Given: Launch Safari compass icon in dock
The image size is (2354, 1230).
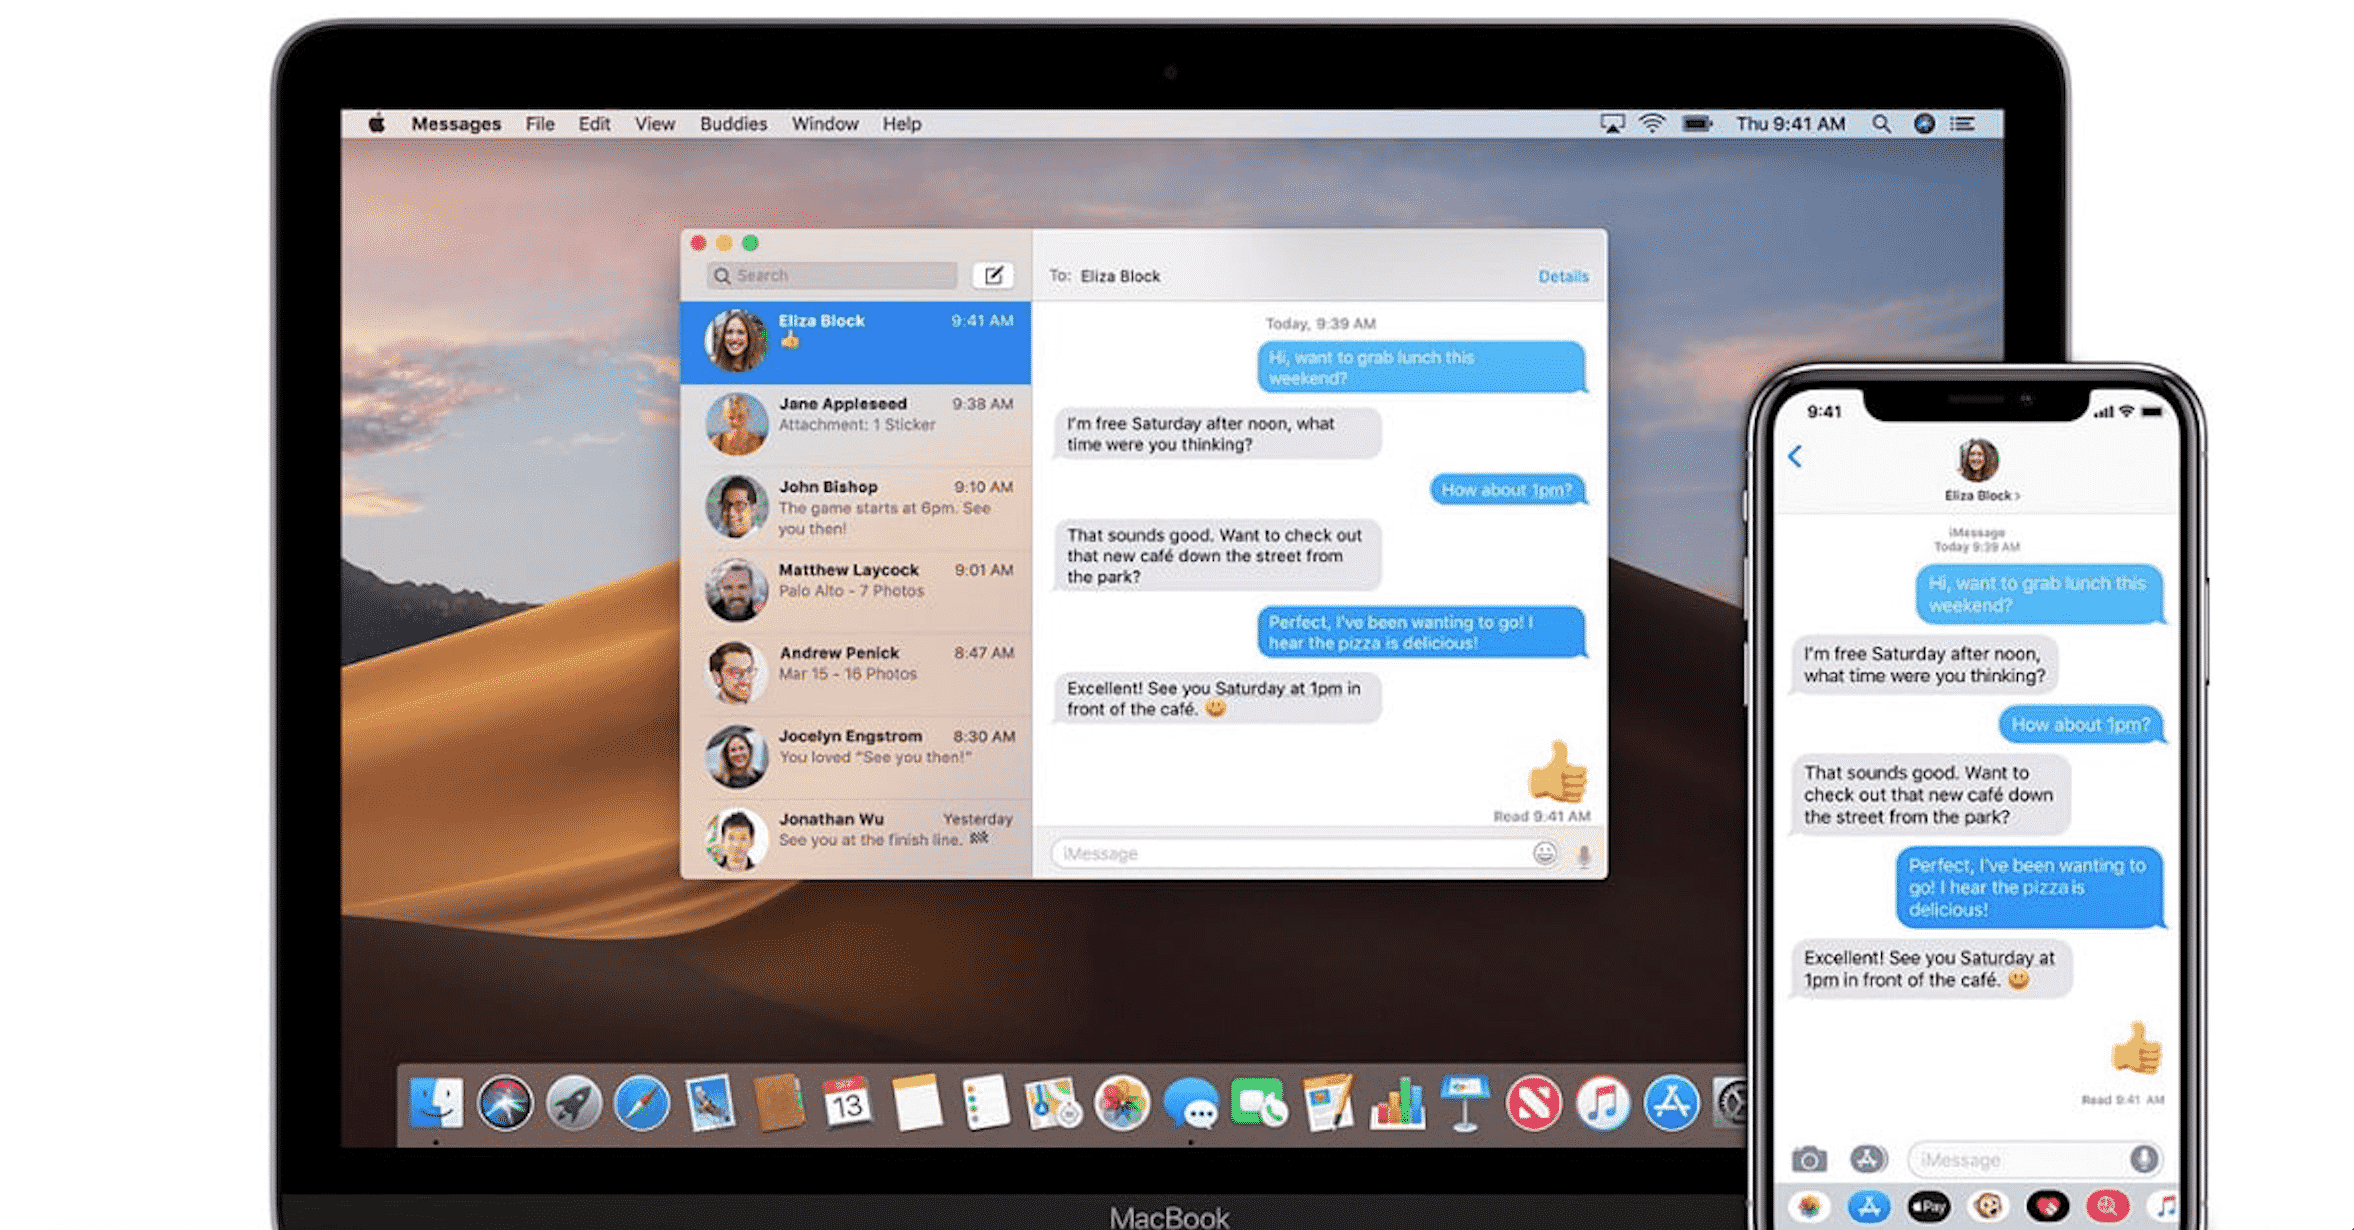Looking at the screenshot, I should click(x=641, y=1104).
